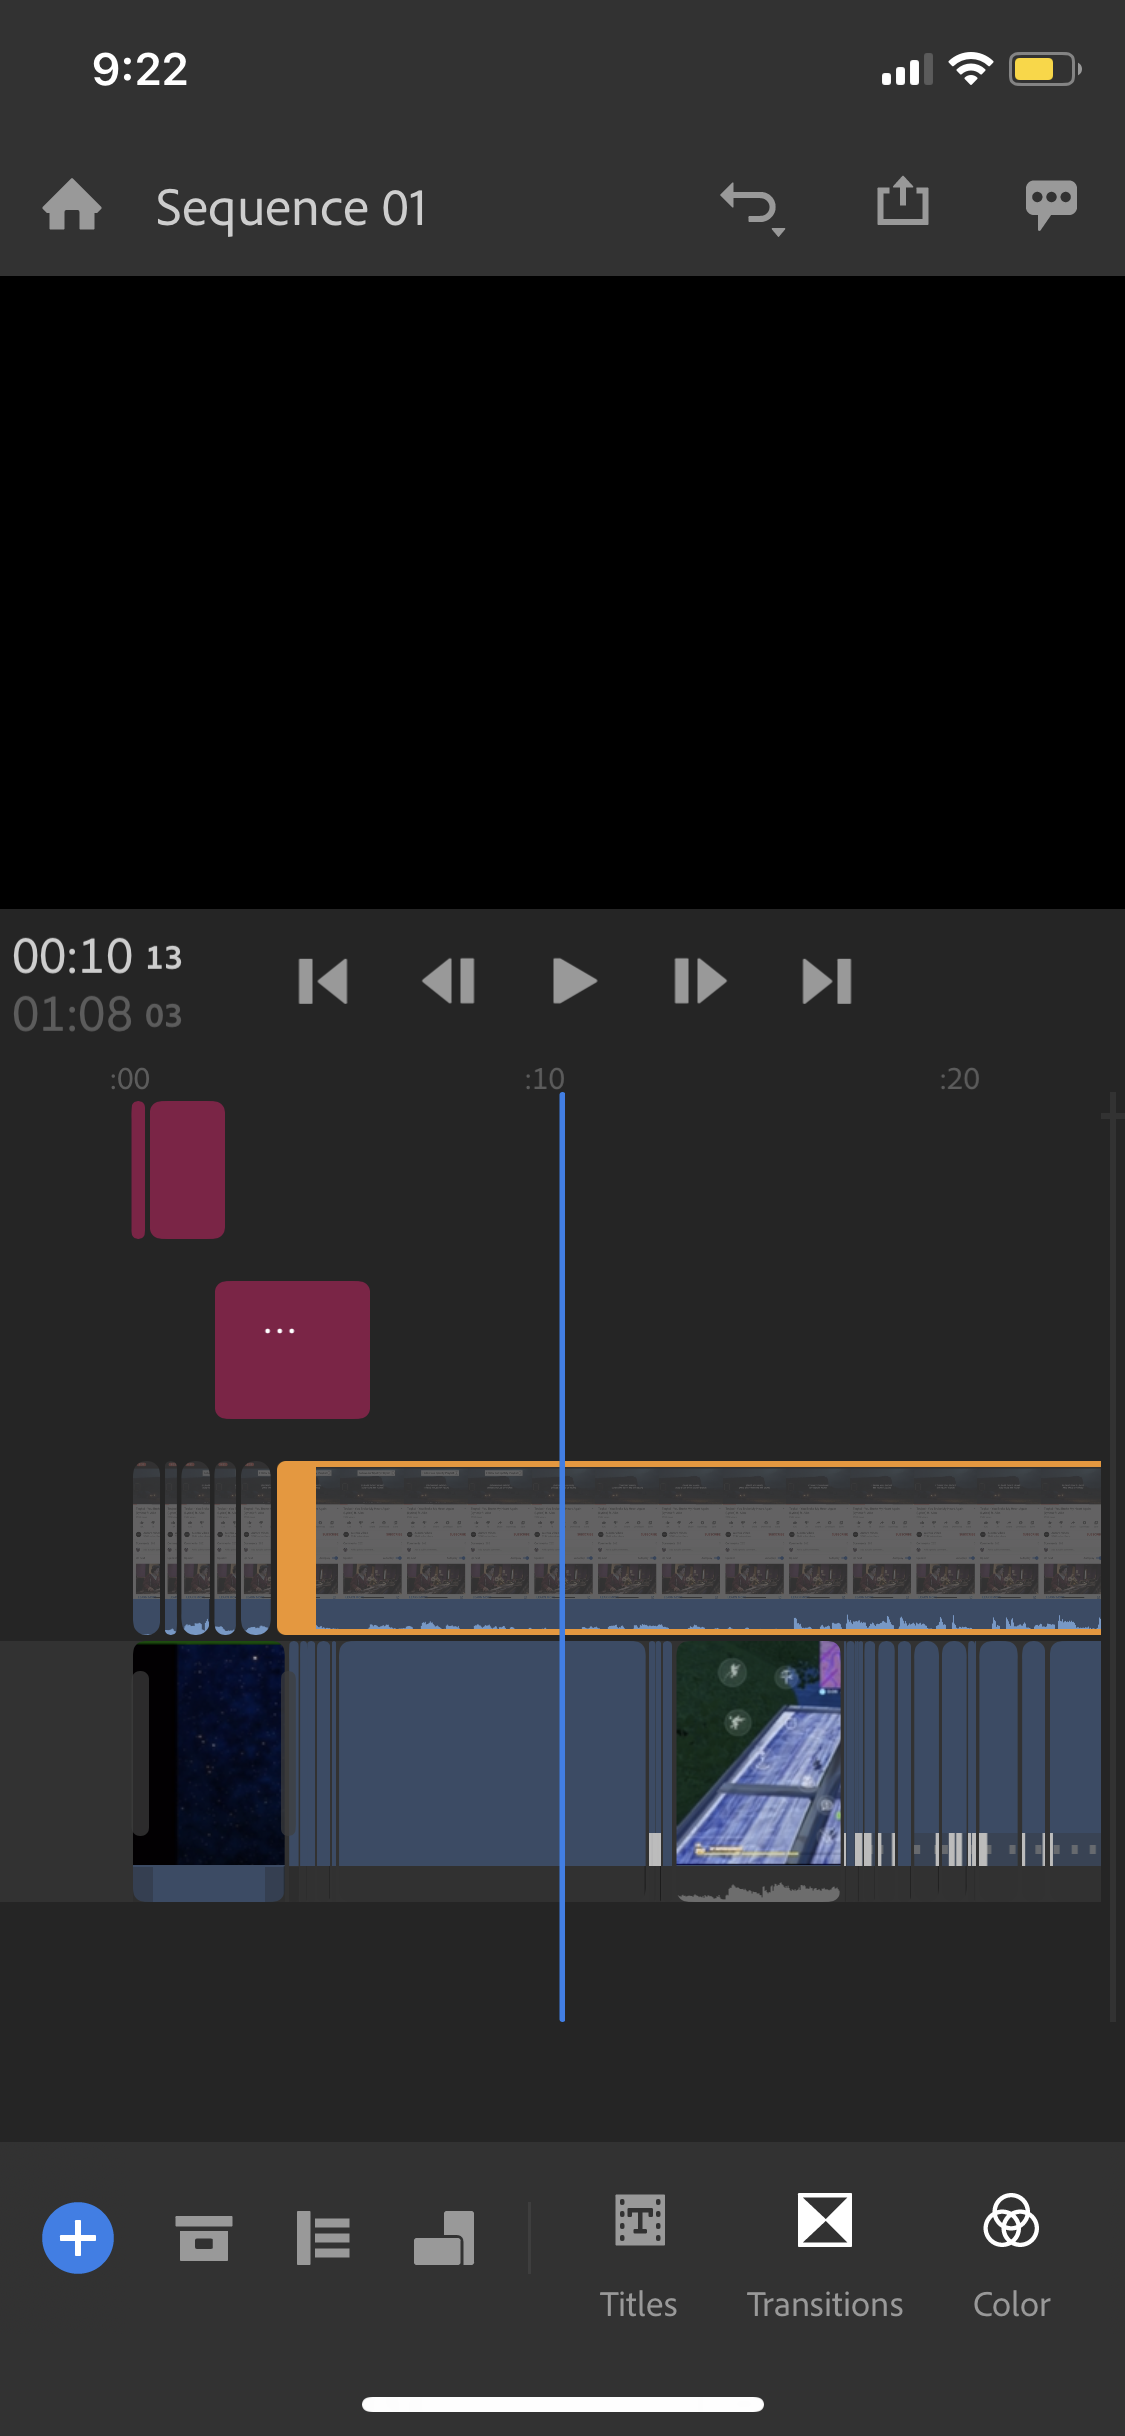The image size is (1125, 2436).
Task: Select the gameplay clip on lower track
Action: pos(759,1771)
